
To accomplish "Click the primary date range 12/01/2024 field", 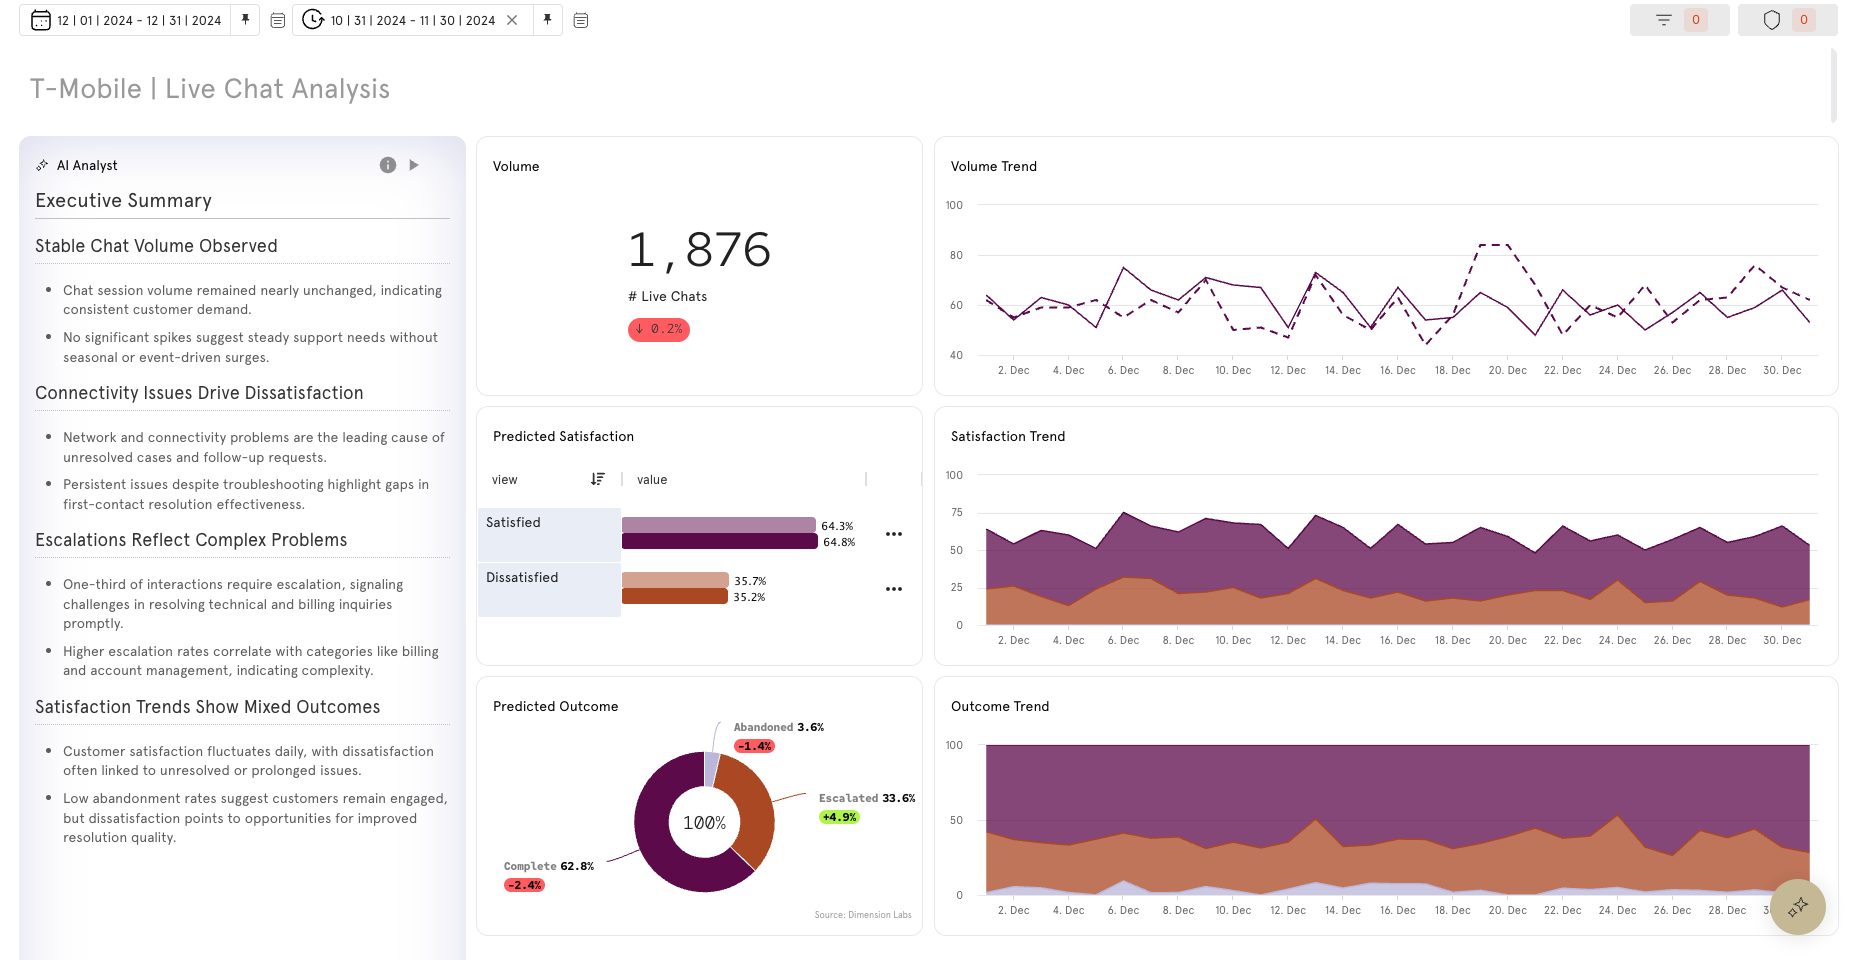I will (x=139, y=20).
